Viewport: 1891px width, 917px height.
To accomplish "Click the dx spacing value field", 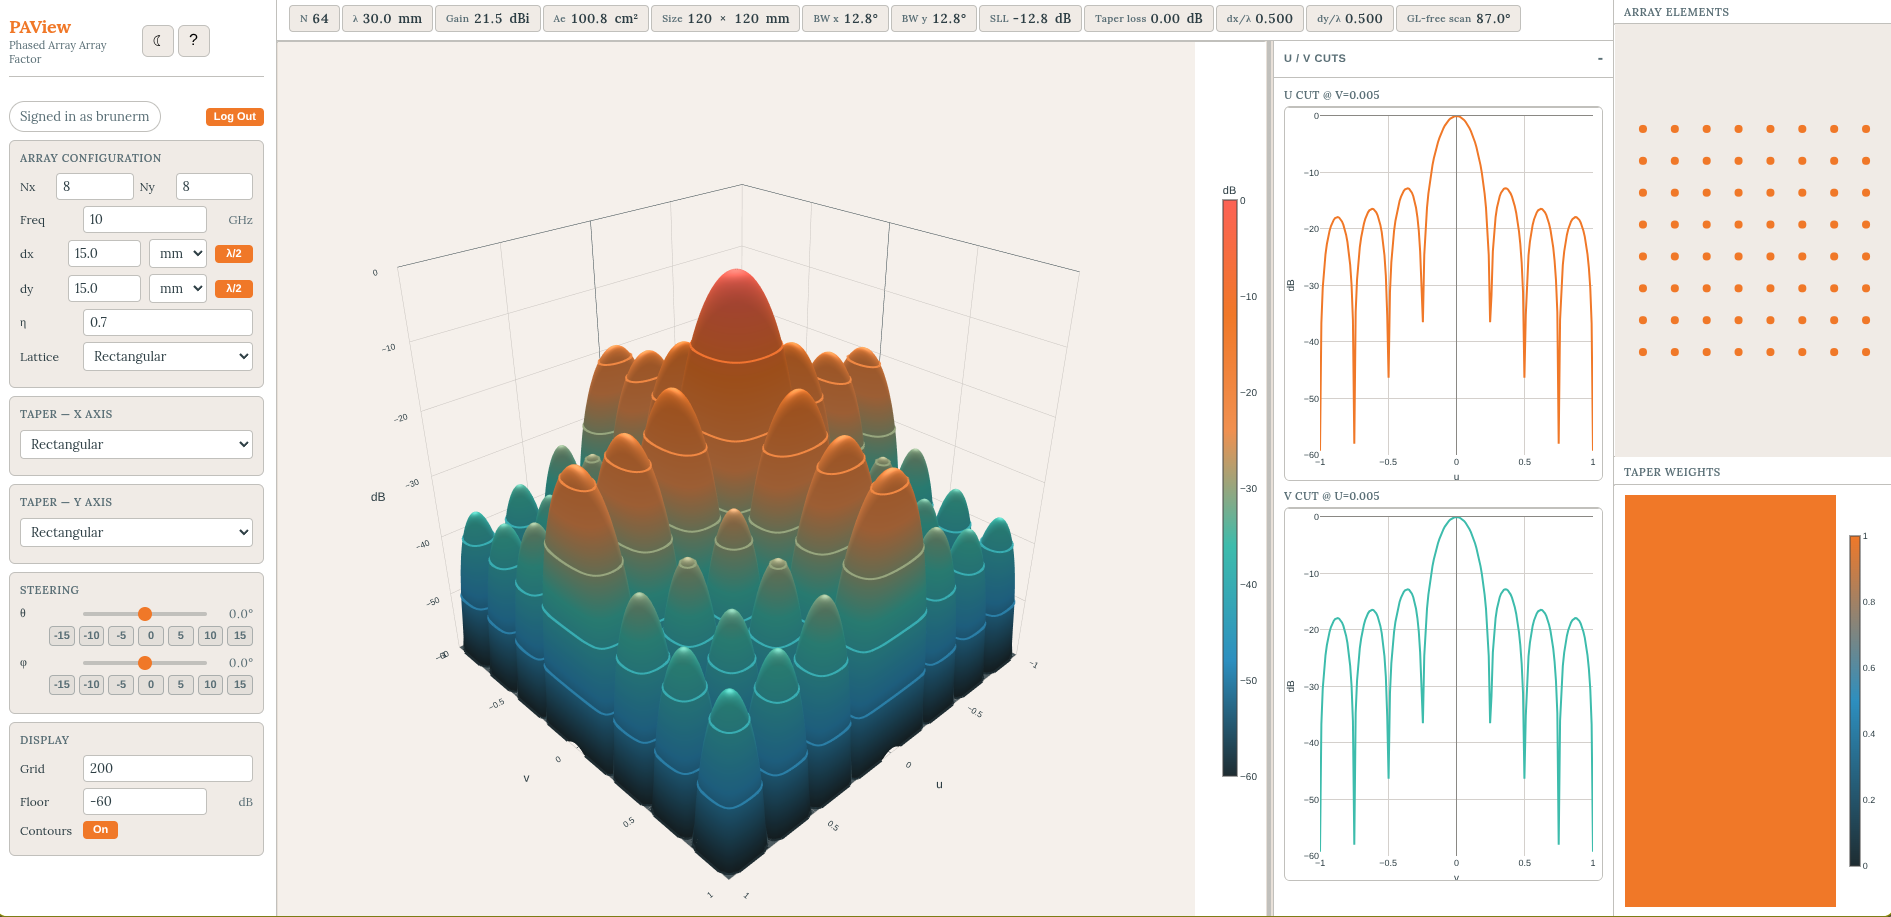I will coord(104,254).
